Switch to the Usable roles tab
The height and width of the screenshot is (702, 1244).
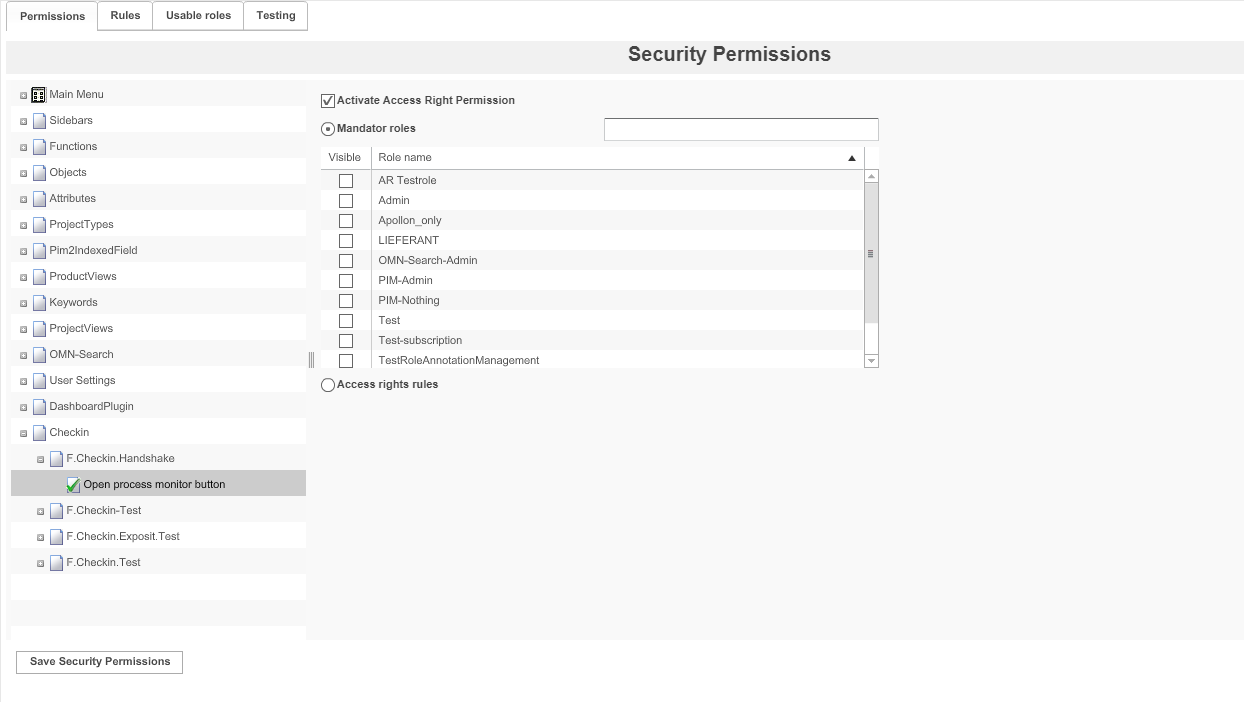pyautogui.click(x=197, y=16)
